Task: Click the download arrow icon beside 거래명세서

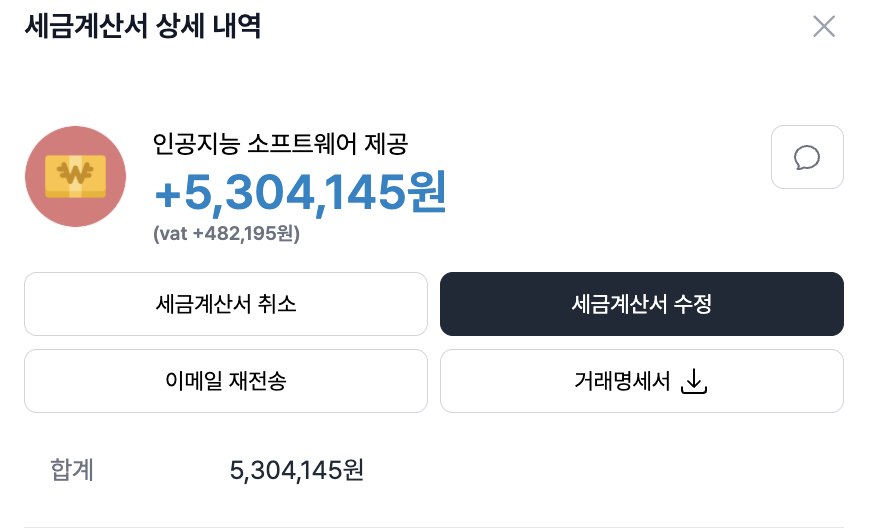Action: 693,381
